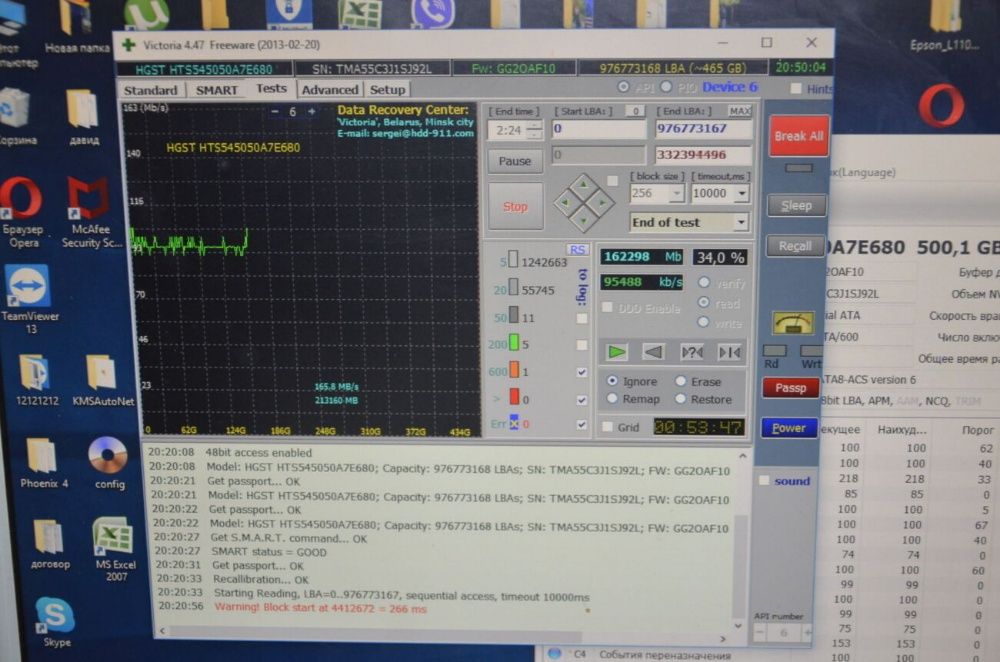The image size is (1000, 662).
Task: Click the Rd indicator box
Action: (x=774, y=351)
